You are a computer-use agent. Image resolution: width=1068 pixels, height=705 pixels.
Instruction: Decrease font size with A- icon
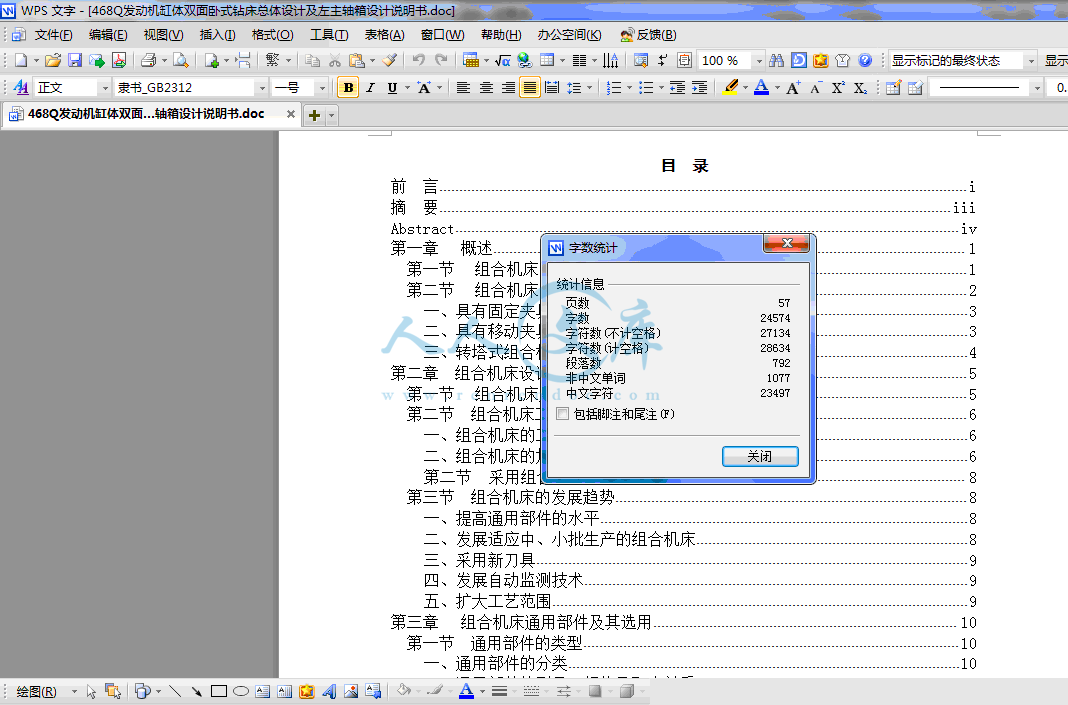click(816, 88)
